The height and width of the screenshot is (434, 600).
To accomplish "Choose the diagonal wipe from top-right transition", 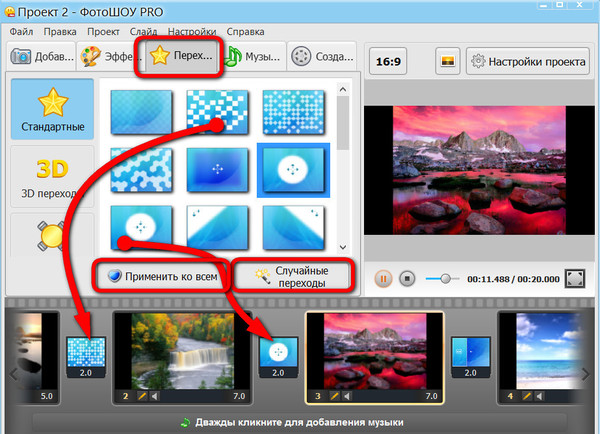I will (x=293, y=227).
